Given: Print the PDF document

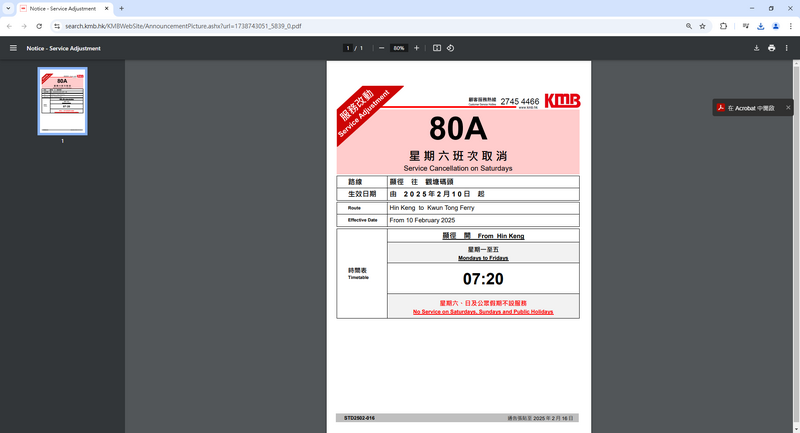Looking at the screenshot, I should 772,48.
